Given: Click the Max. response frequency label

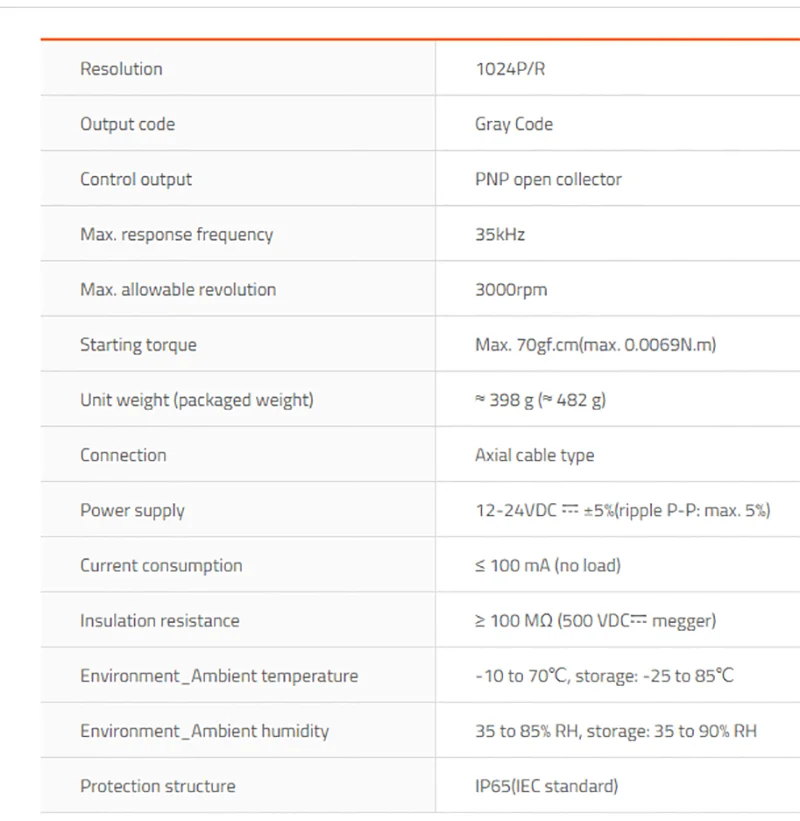Looking at the screenshot, I should [176, 234].
